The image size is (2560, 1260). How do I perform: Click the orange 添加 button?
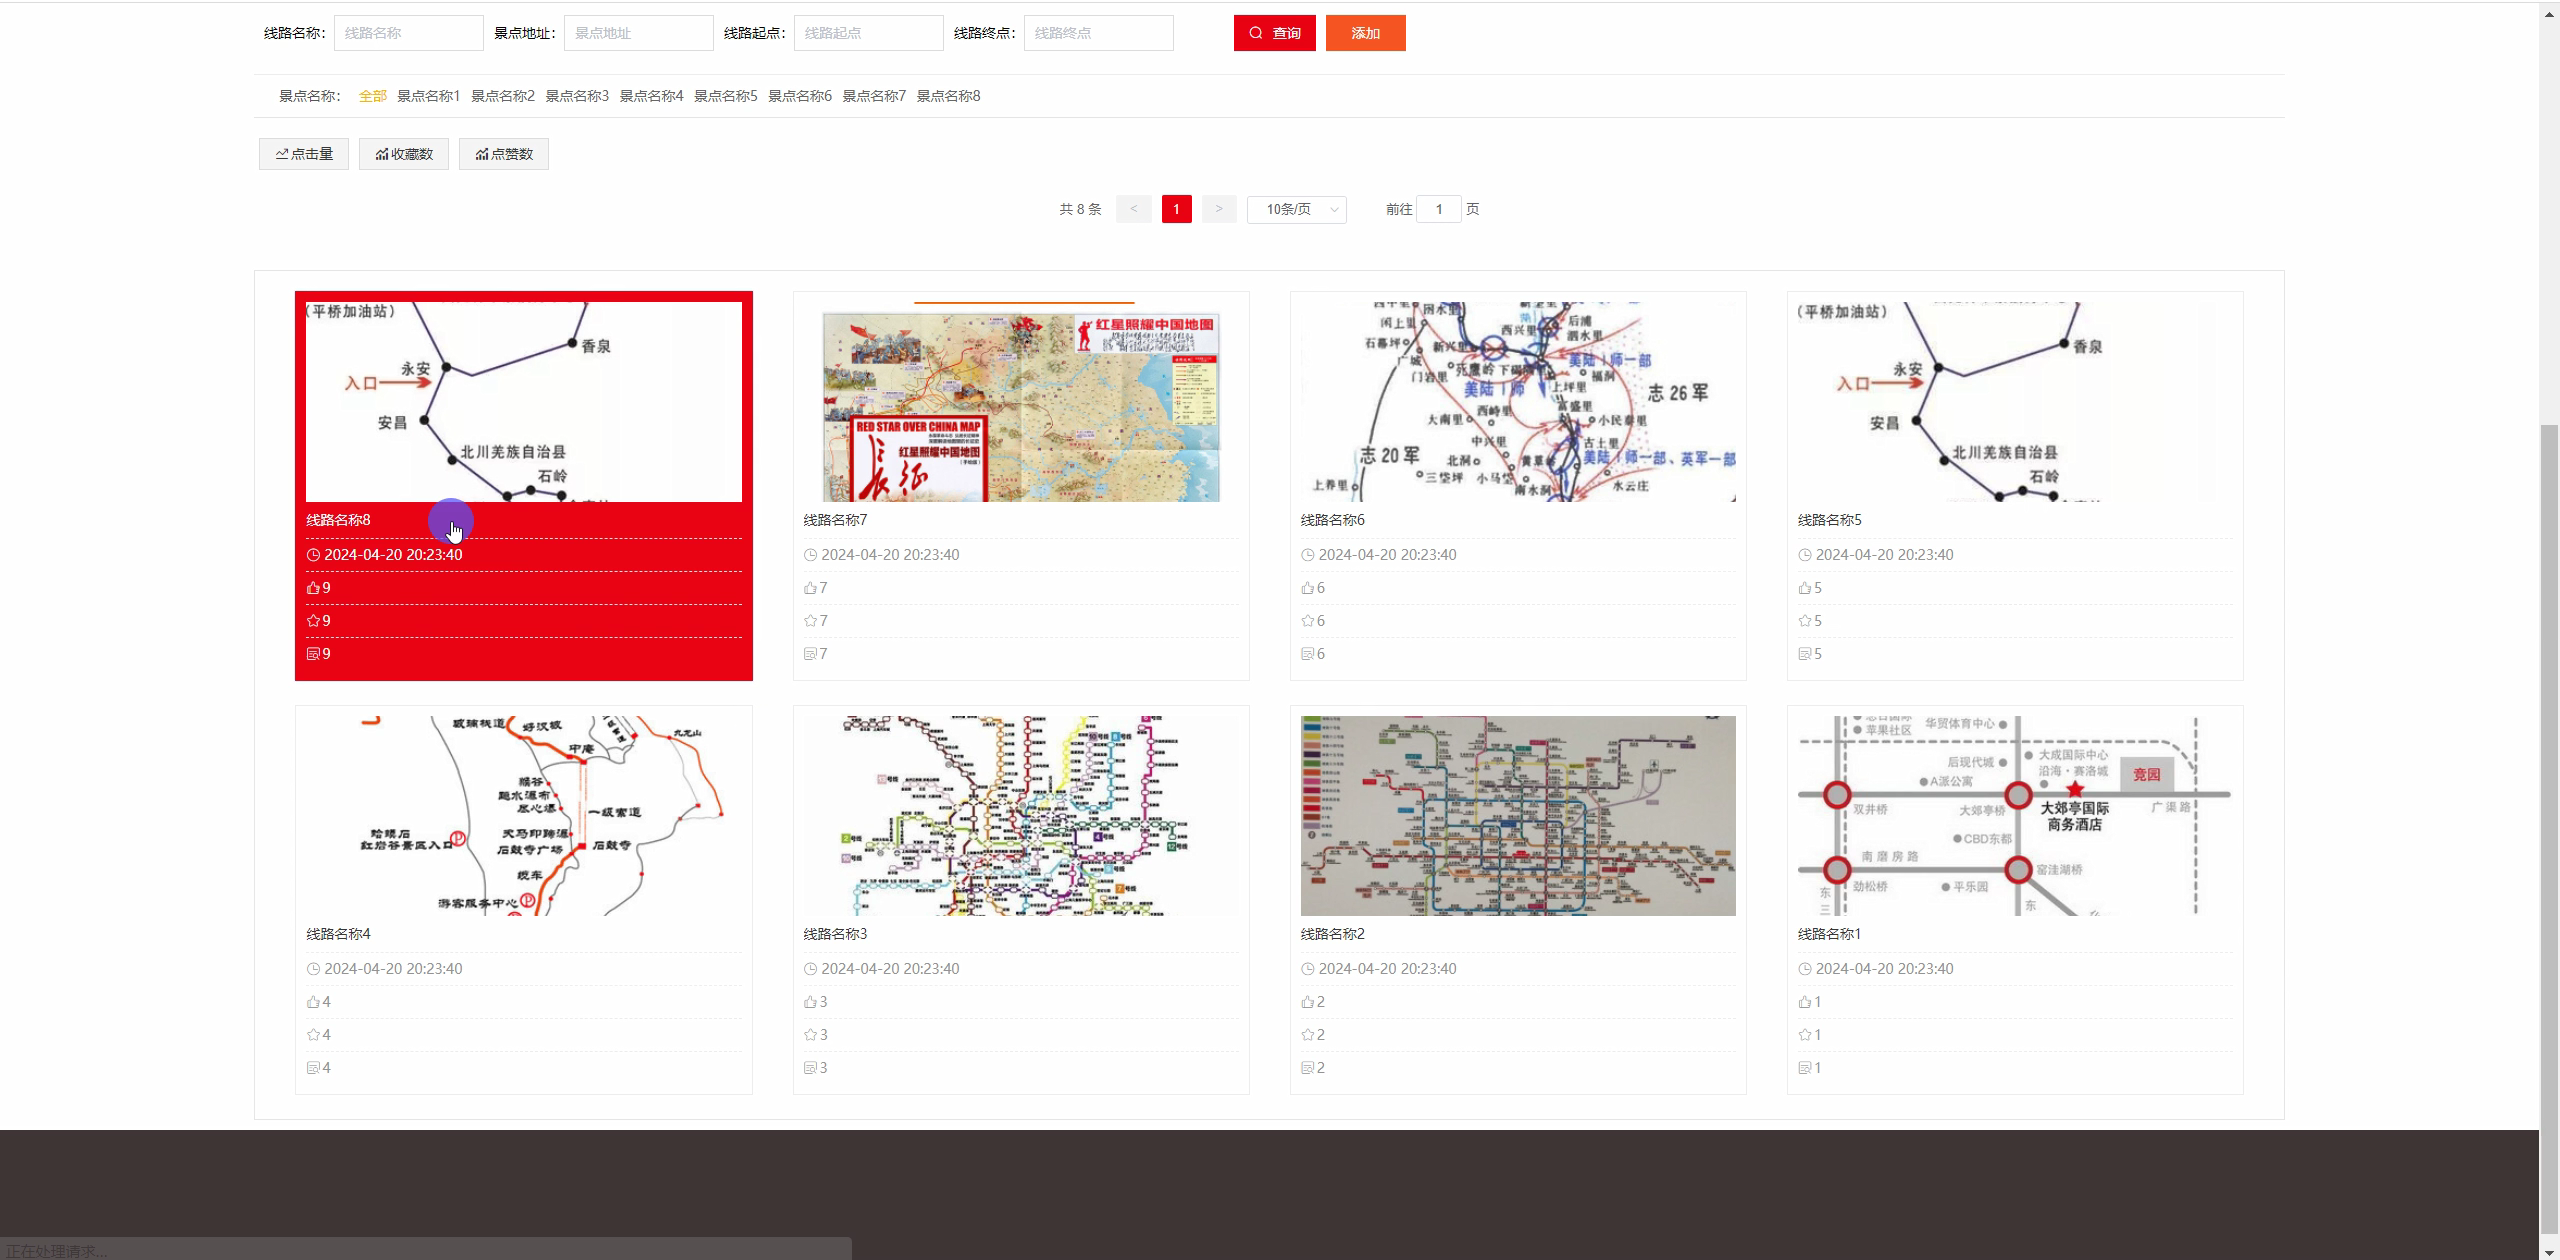(x=1365, y=32)
